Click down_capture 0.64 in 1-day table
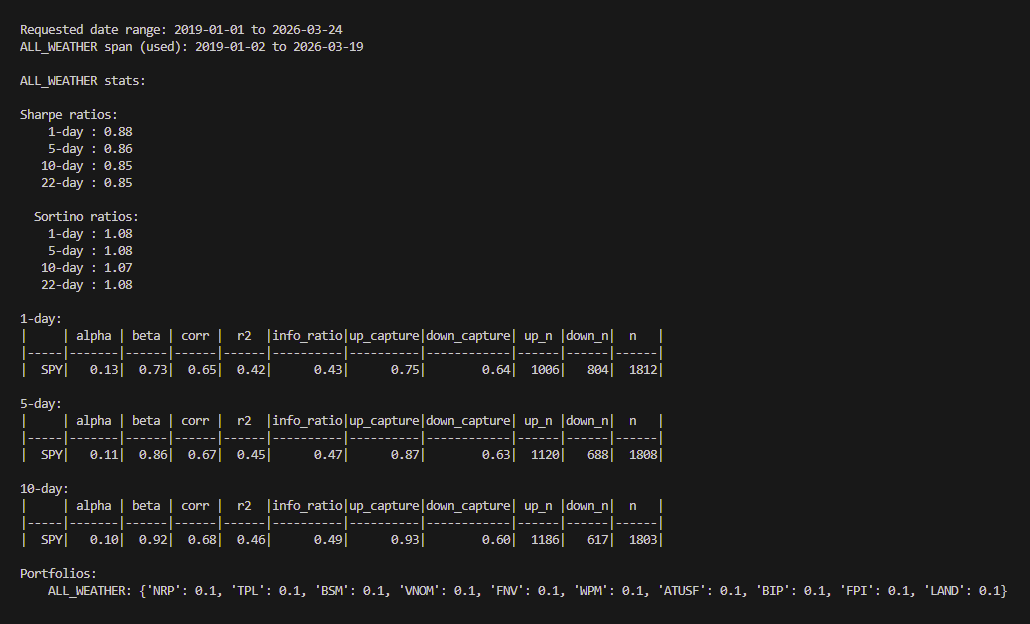Image resolution: width=1030 pixels, height=624 pixels. coord(496,370)
